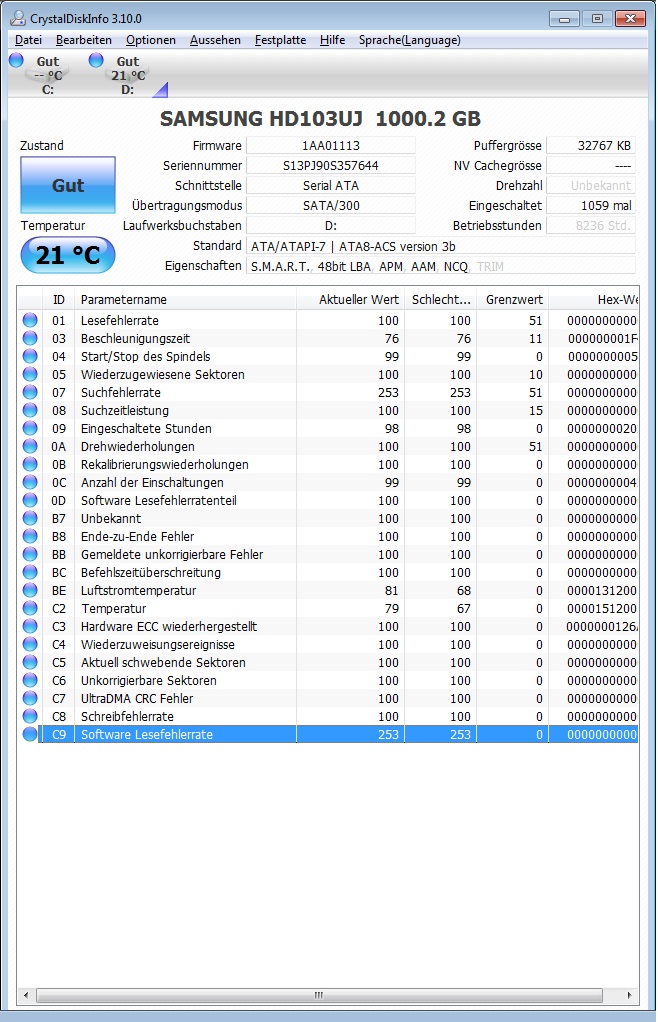
Task: Click the status orb for Suchfehlerrate row
Action: (x=30, y=392)
